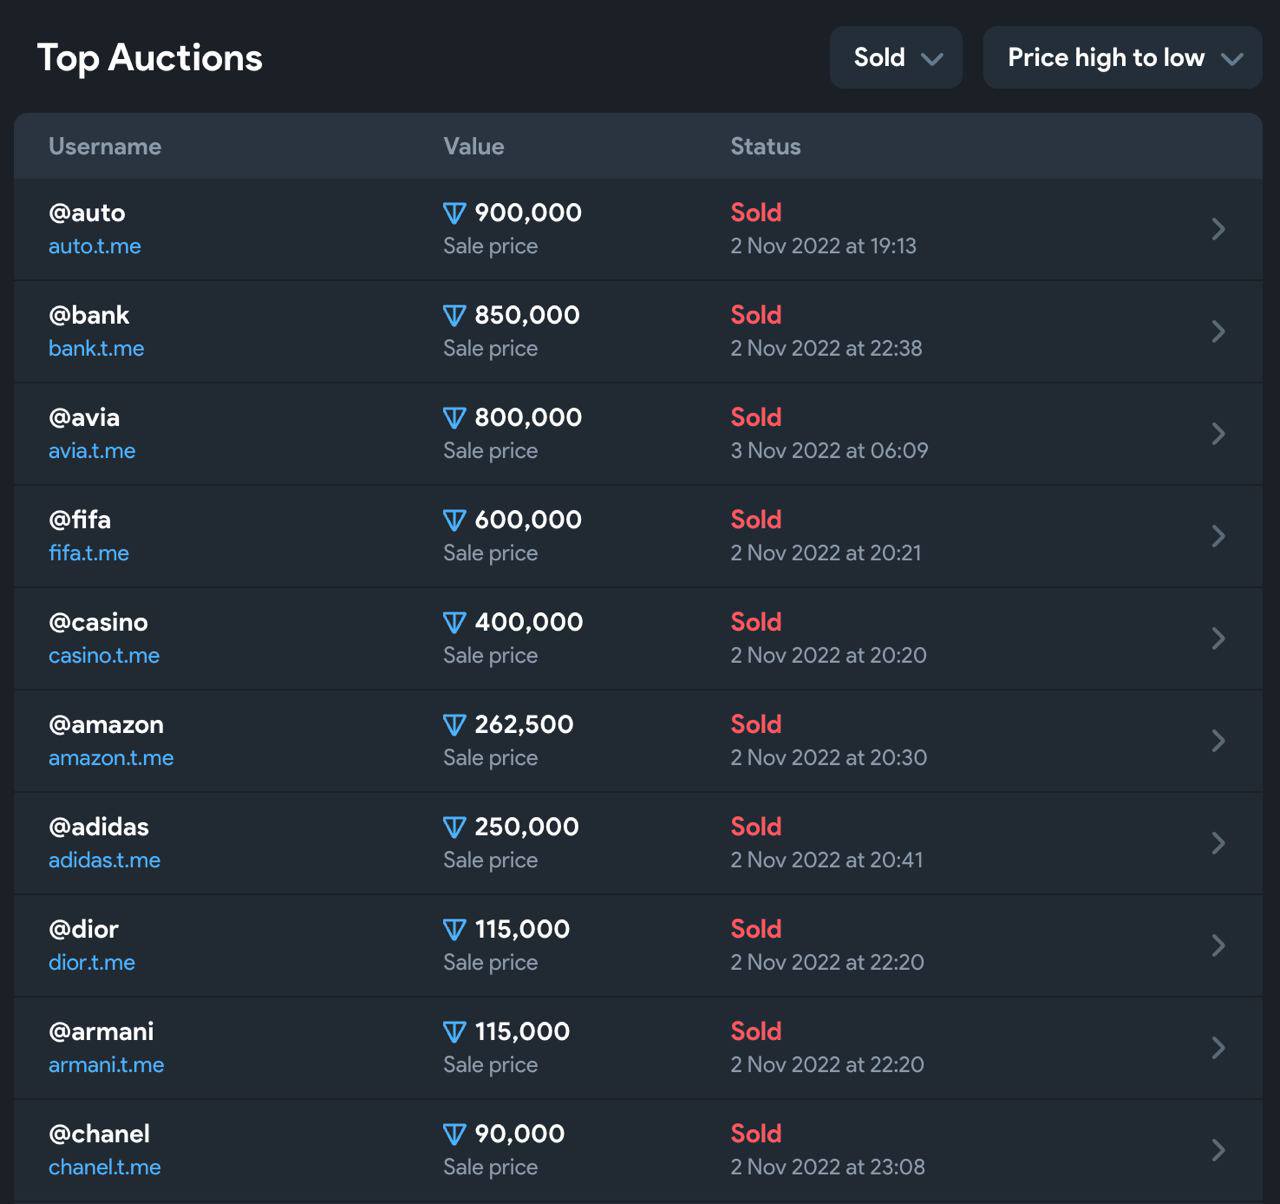Click the chevron arrow on the @fifa row
1280x1204 pixels.
coord(1218,536)
